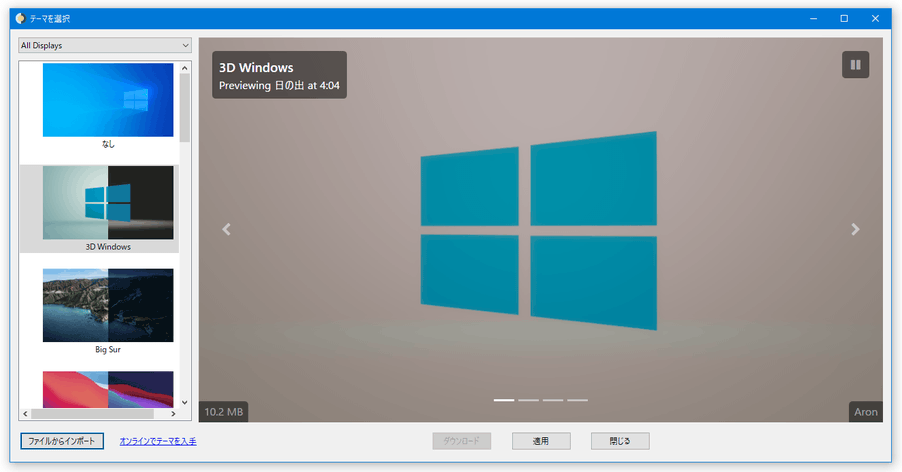Click the theme list scroll up arrow
The width and height of the screenshot is (902, 472).
coord(185,68)
